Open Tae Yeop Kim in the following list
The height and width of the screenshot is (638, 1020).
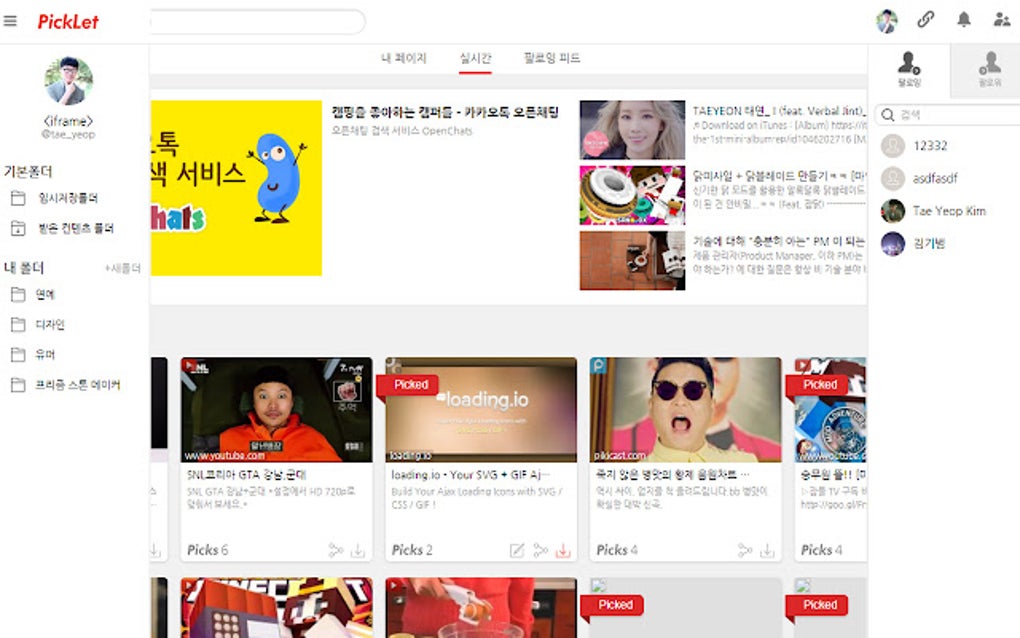(949, 211)
